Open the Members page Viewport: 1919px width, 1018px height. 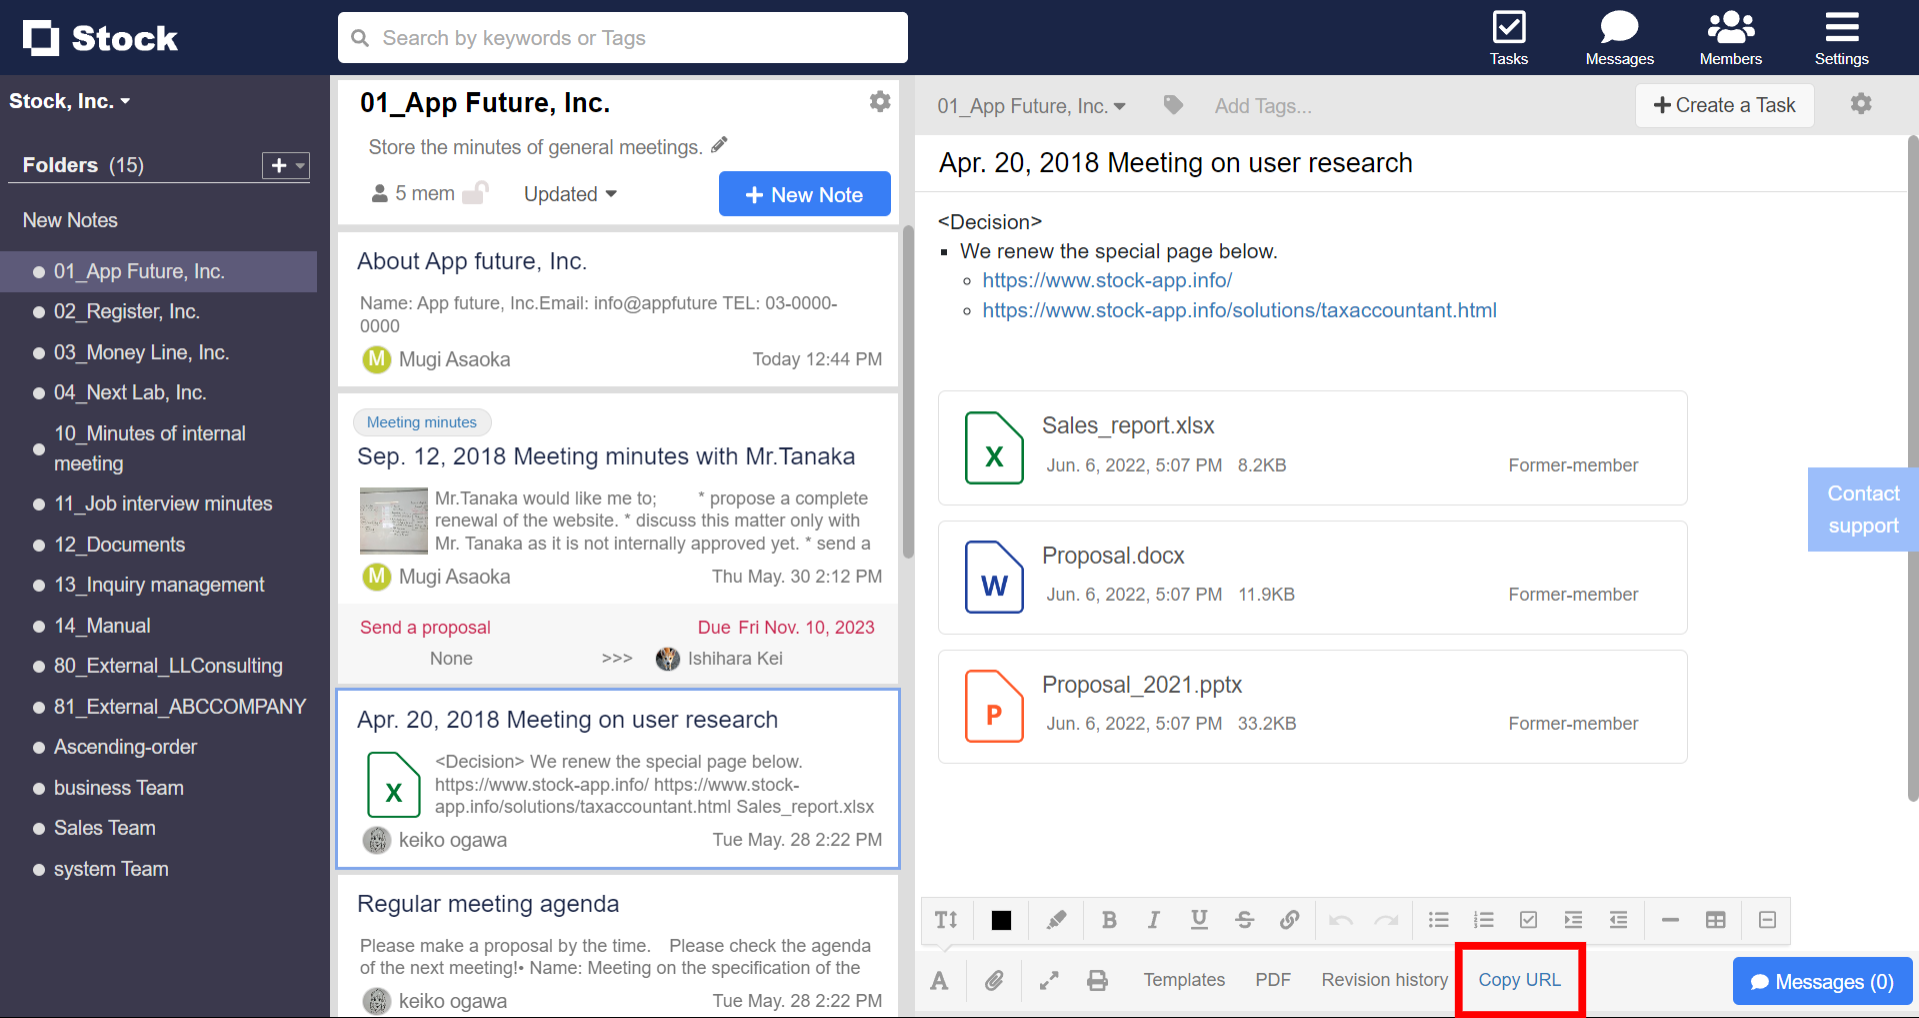pos(1729,37)
